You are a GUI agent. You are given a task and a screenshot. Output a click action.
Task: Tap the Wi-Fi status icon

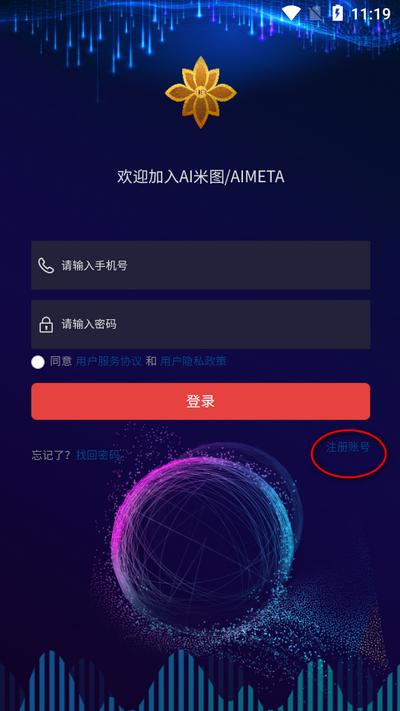(x=291, y=13)
